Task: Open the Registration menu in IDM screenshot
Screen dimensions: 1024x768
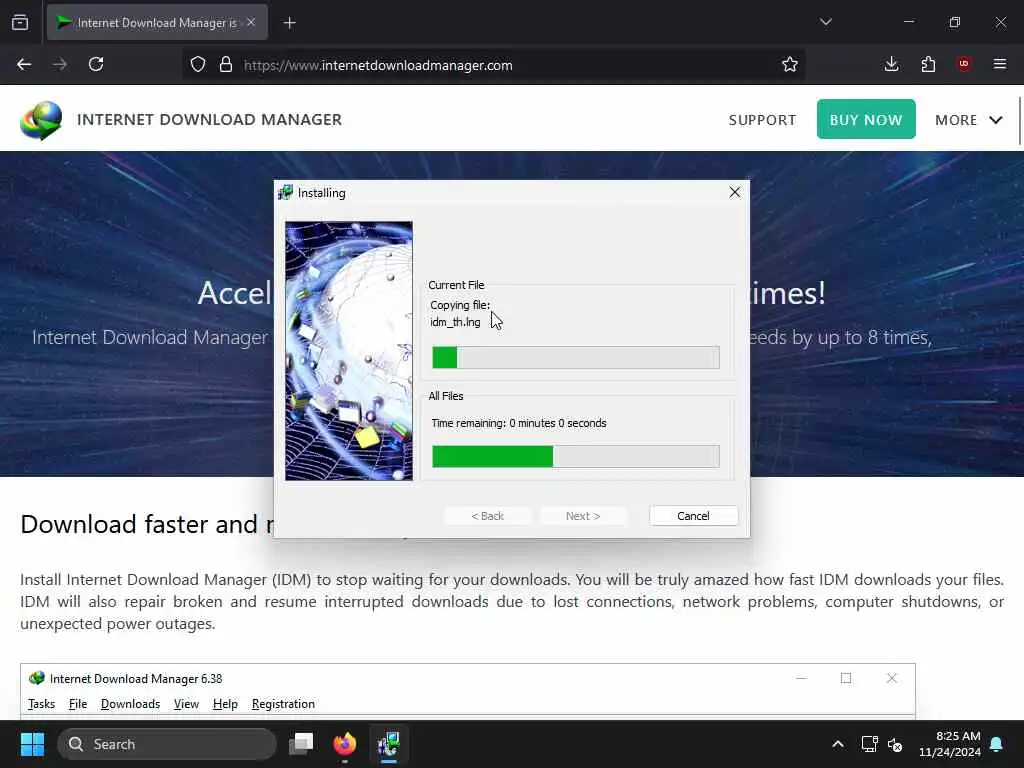Action: click(x=283, y=704)
